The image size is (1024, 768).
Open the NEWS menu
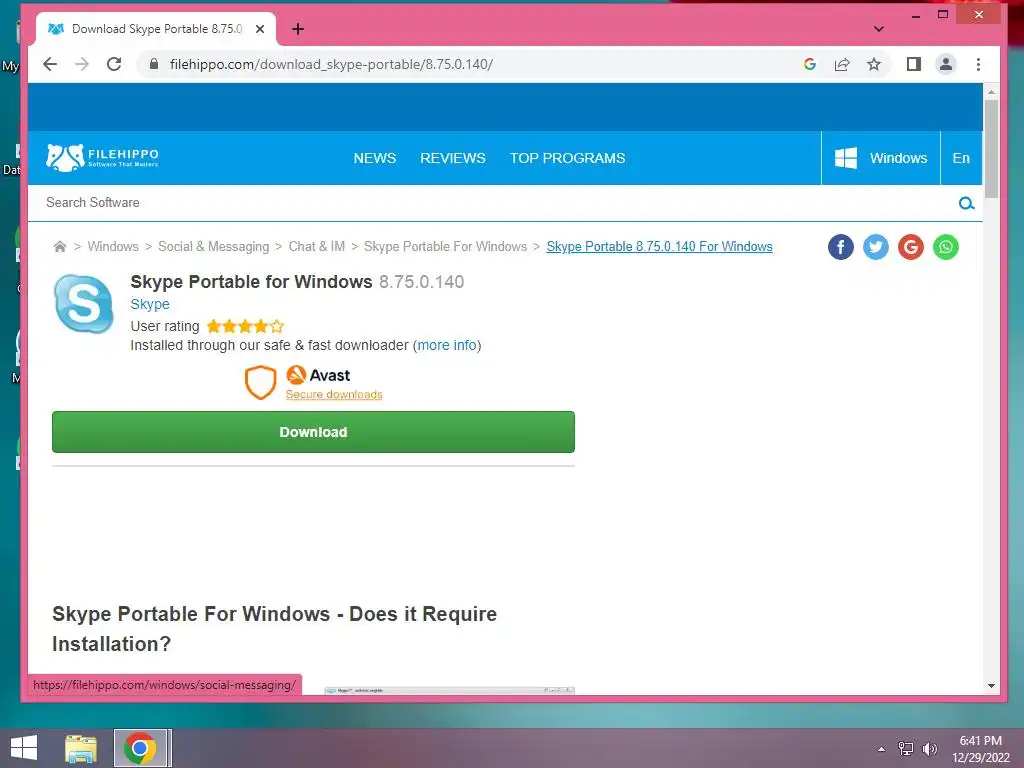[375, 158]
